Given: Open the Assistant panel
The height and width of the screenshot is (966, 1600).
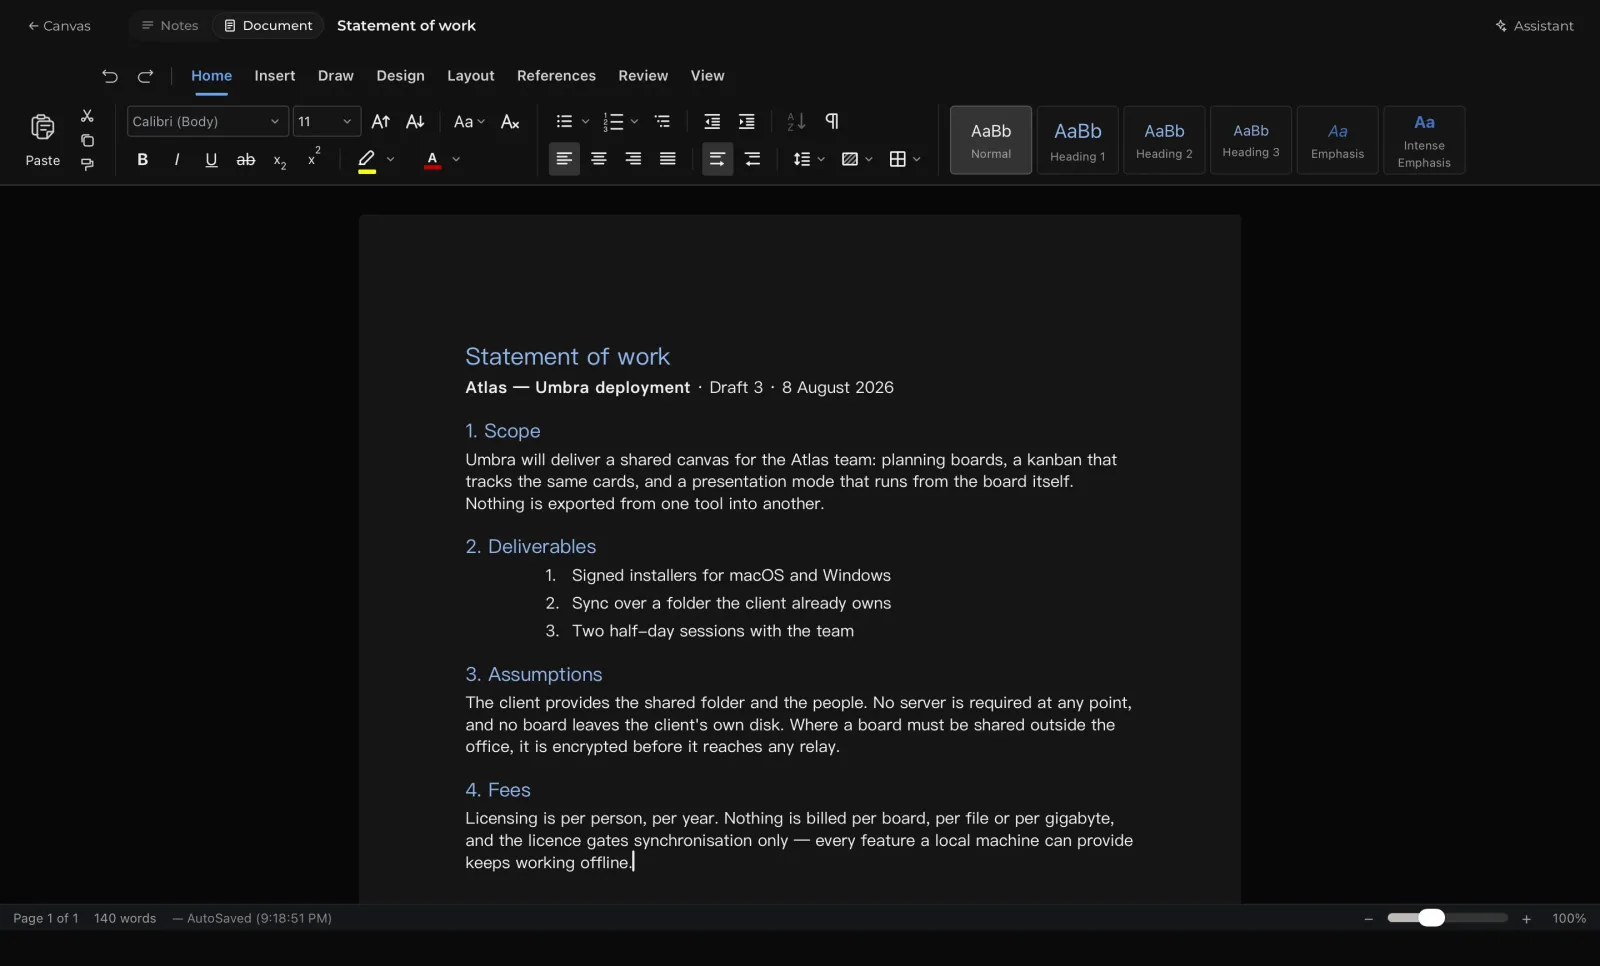Looking at the screenshot, I should pos(1534,26).
